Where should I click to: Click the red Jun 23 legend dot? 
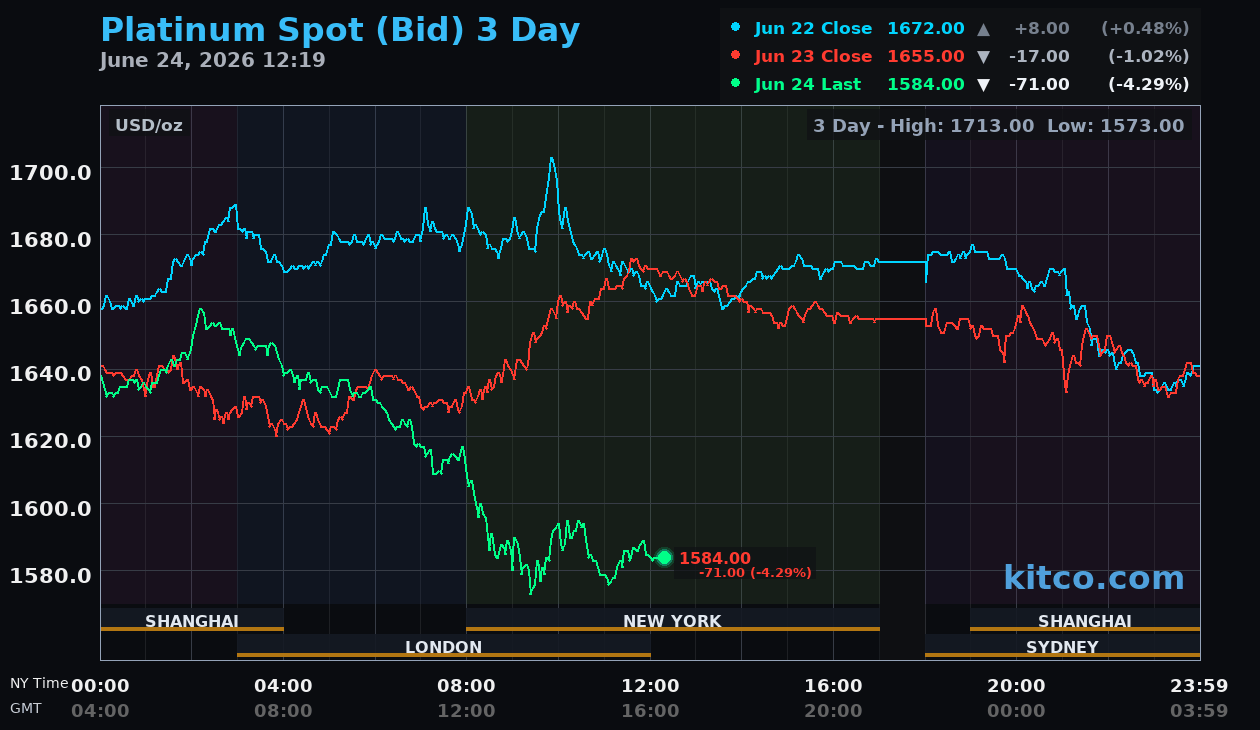[x=736, y=56]
